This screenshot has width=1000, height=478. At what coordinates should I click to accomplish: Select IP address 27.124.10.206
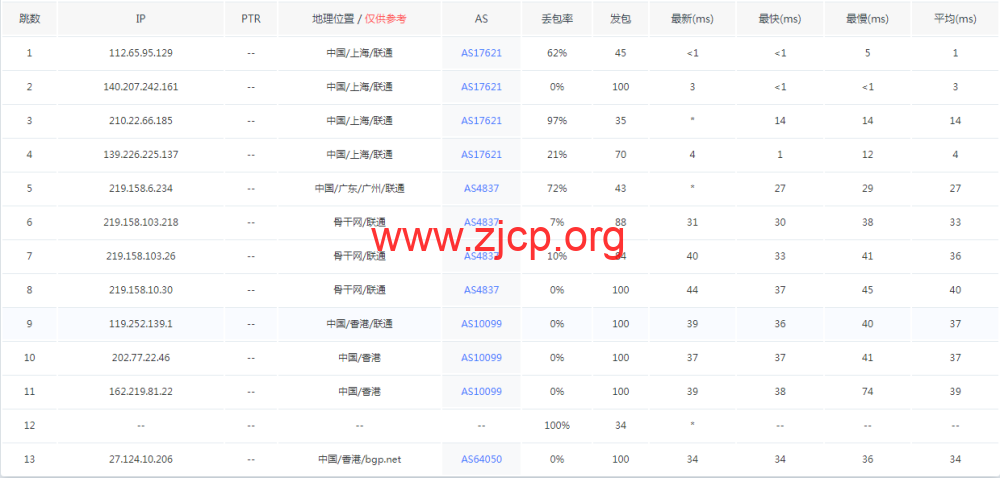141,459
